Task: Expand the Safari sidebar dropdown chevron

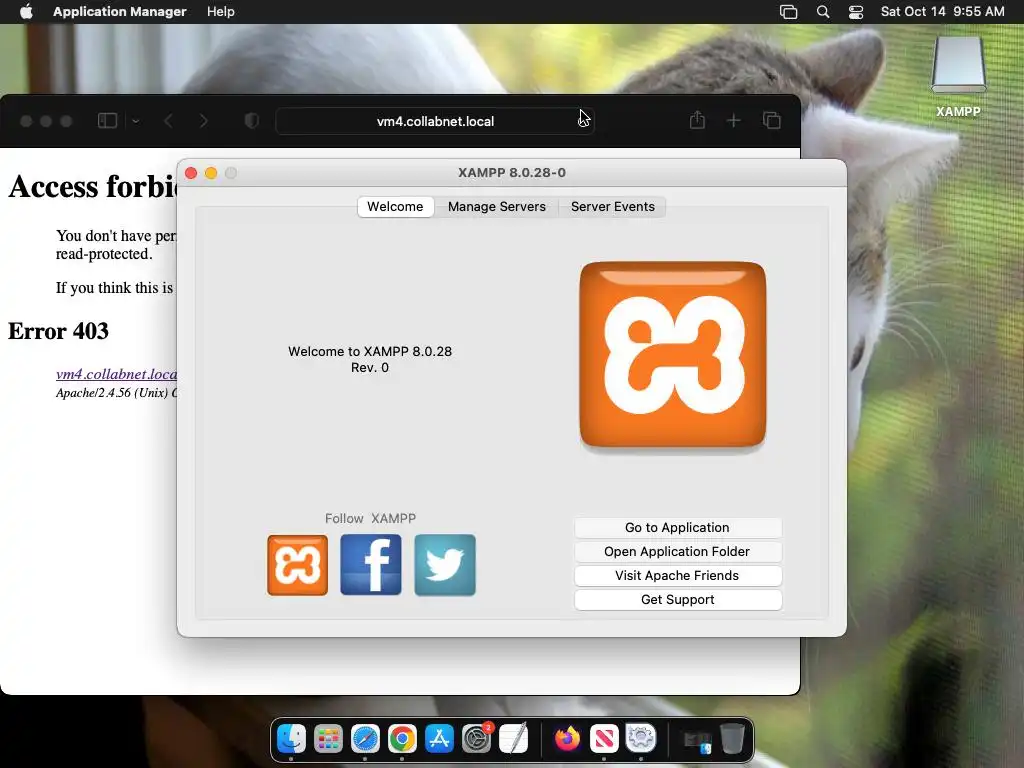Action: (136, 121)
